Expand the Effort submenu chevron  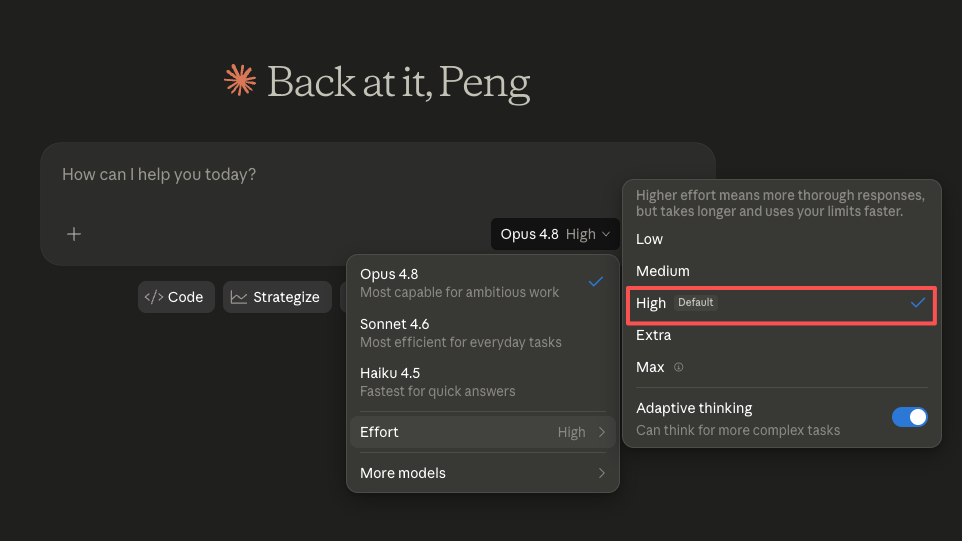pyautogui.click(x=602, y=432)
